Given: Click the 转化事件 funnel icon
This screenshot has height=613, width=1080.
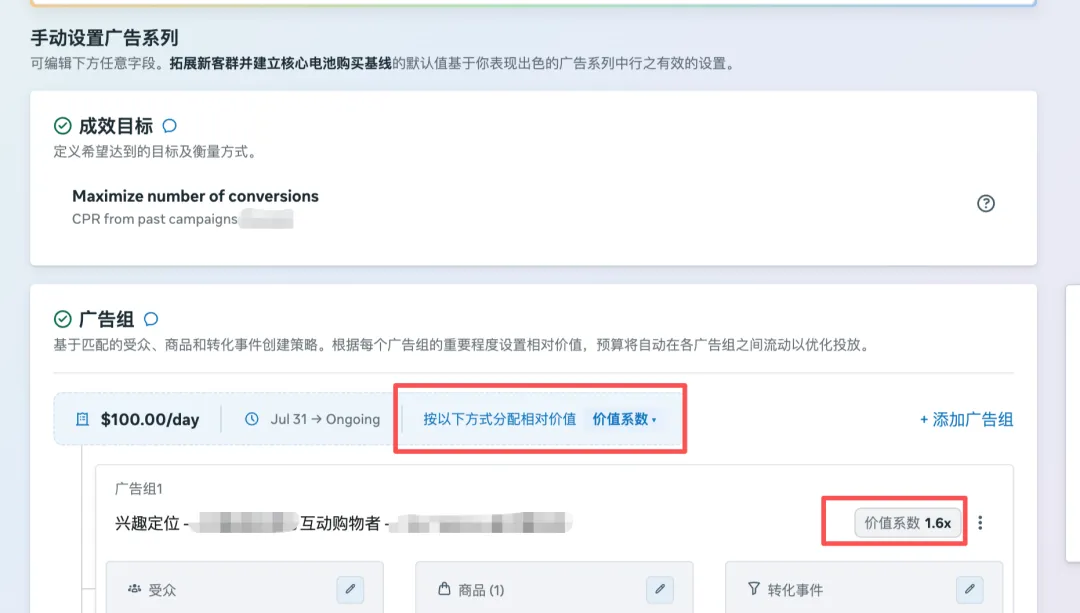Looking at the screenshot, I should tap(754, 589).
